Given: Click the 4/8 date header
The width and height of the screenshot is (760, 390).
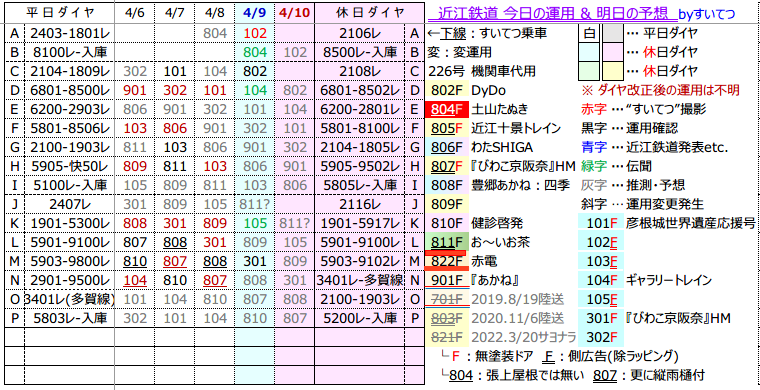Looking at the screenshot, I should point(215,13).
